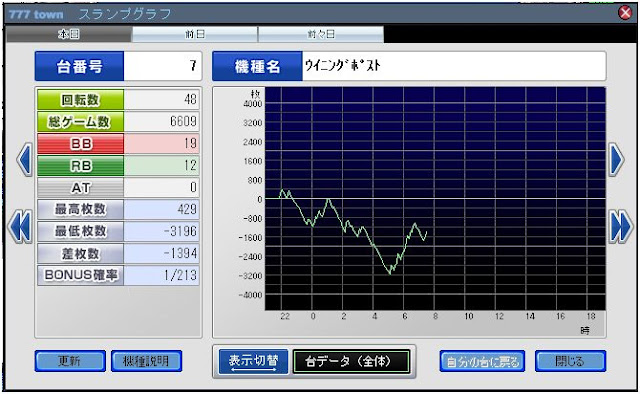The image size is (640, 394).
Task: Switch to the 本日 tab
Action: pos(69,34)
